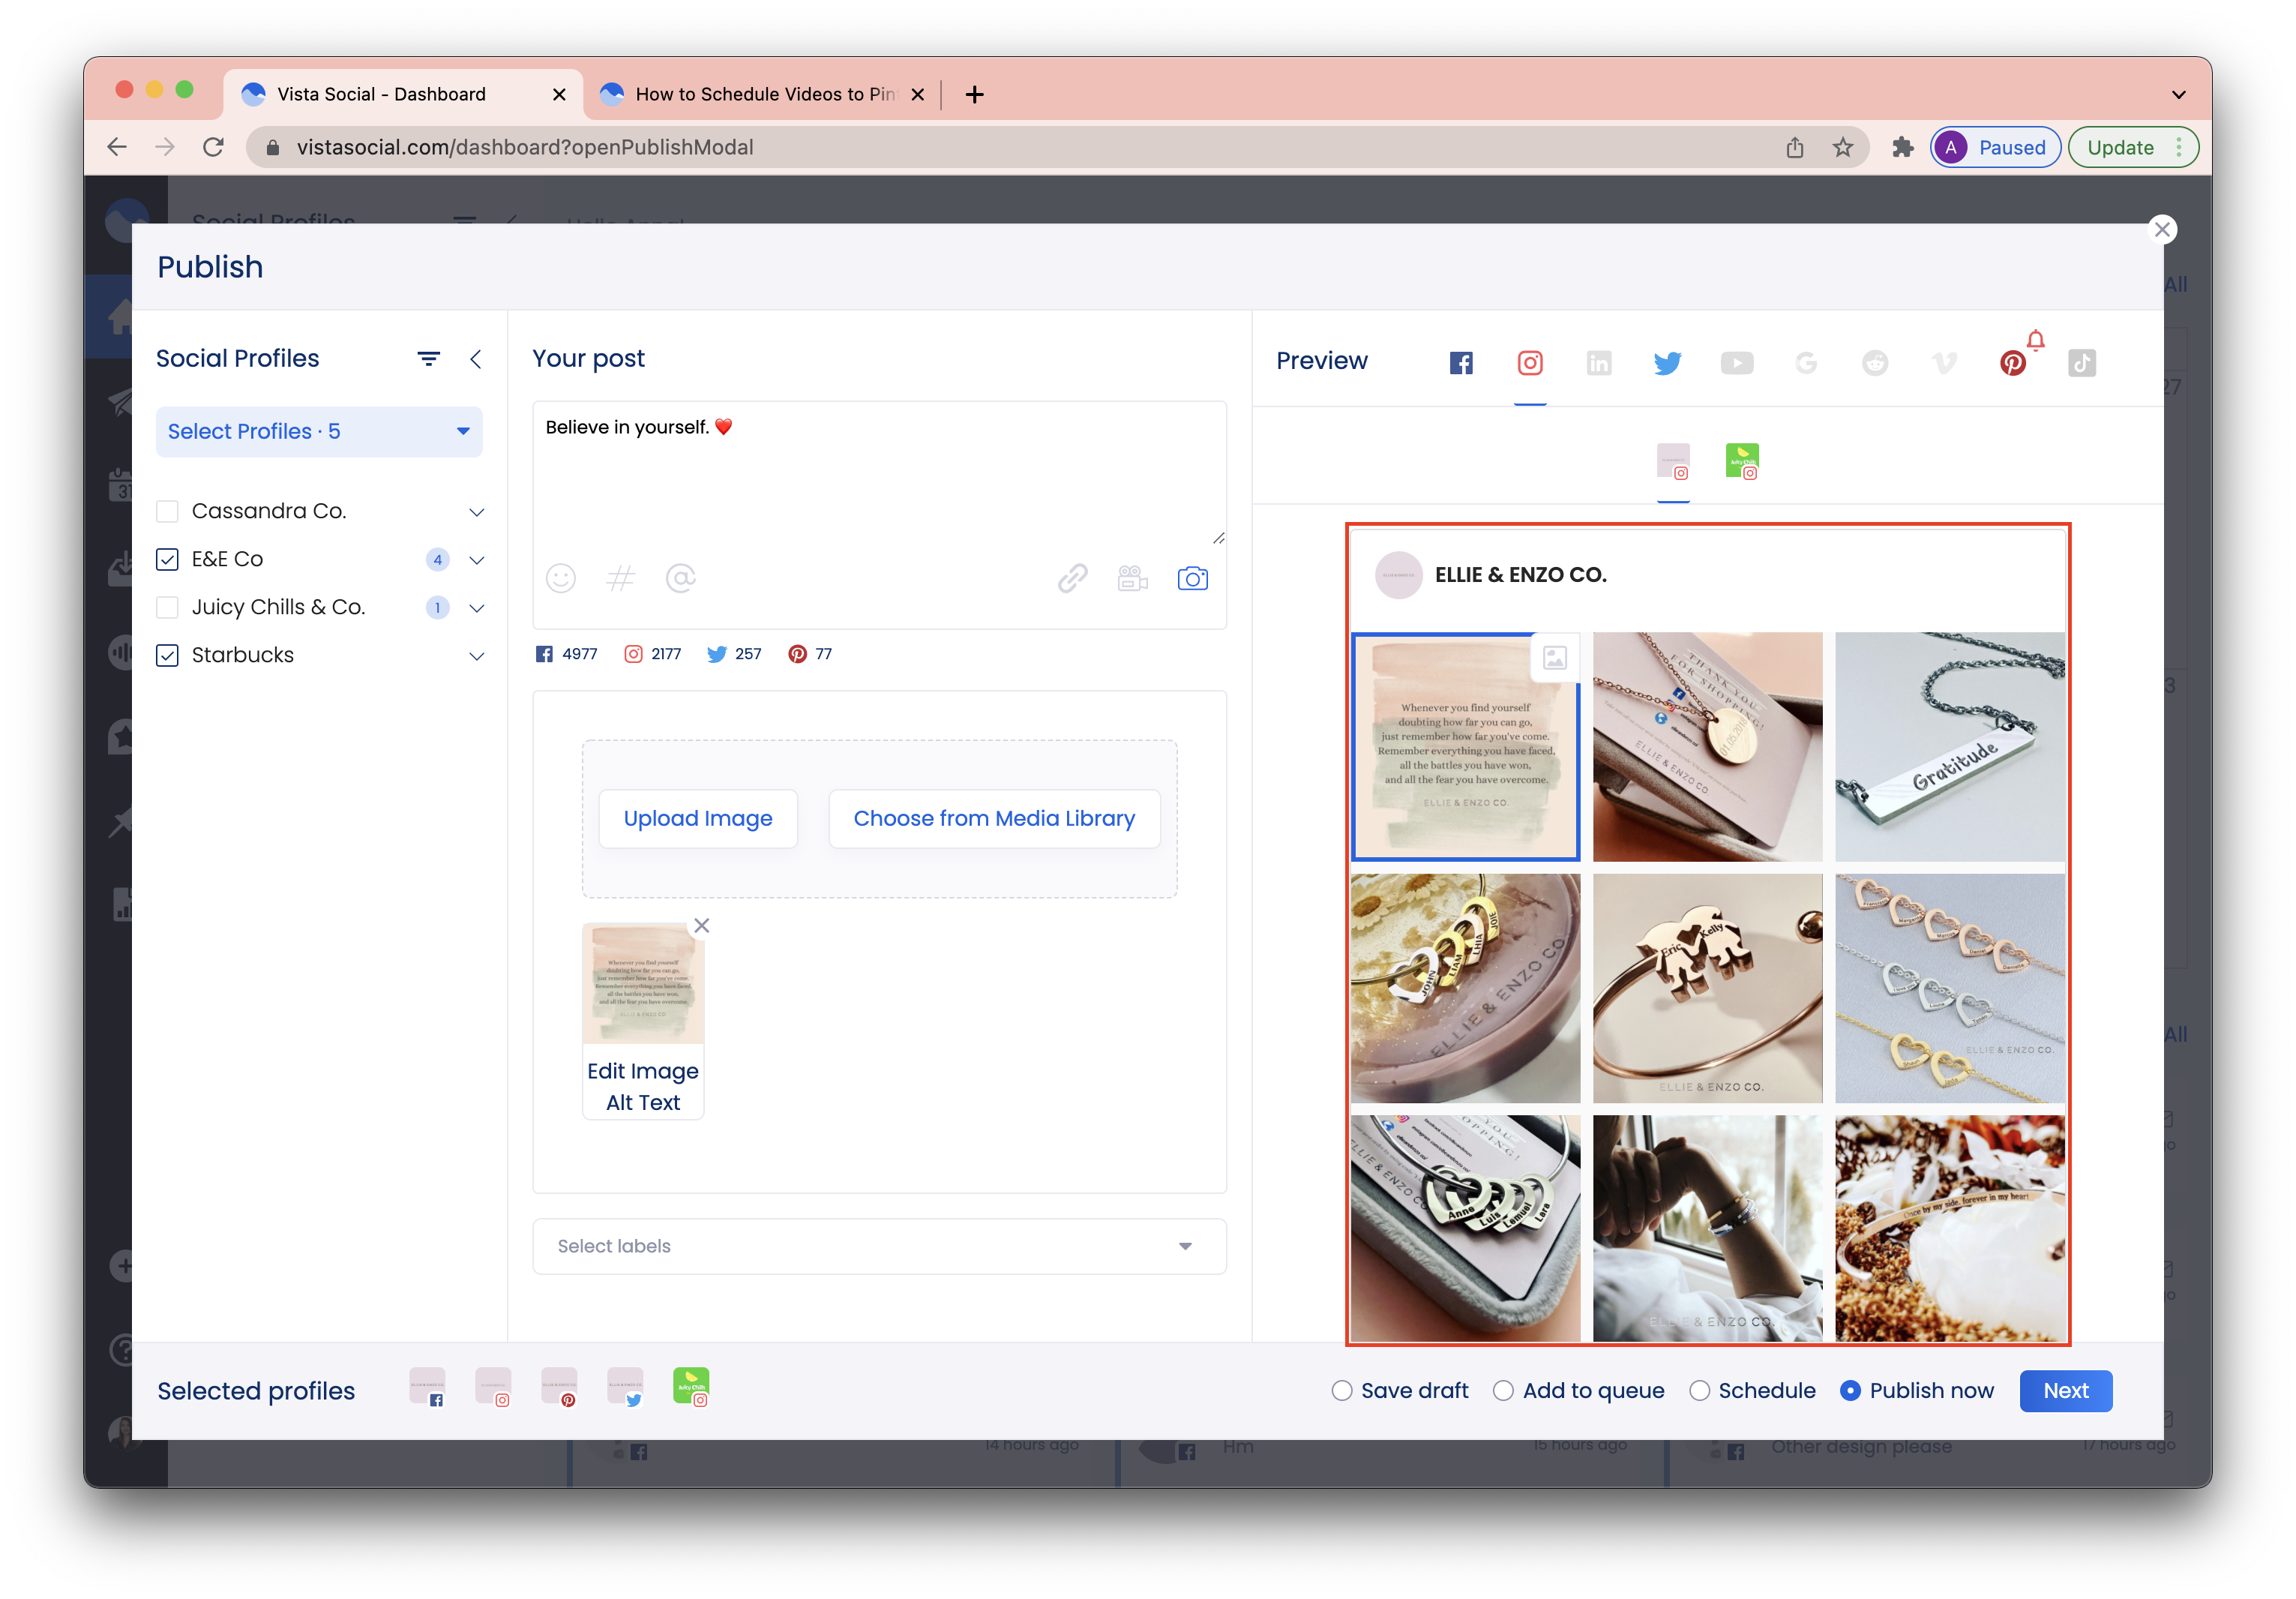Open the emoji picker in post editor
The height and width of the screenshot is (1599, 2296).
[561, 578]
